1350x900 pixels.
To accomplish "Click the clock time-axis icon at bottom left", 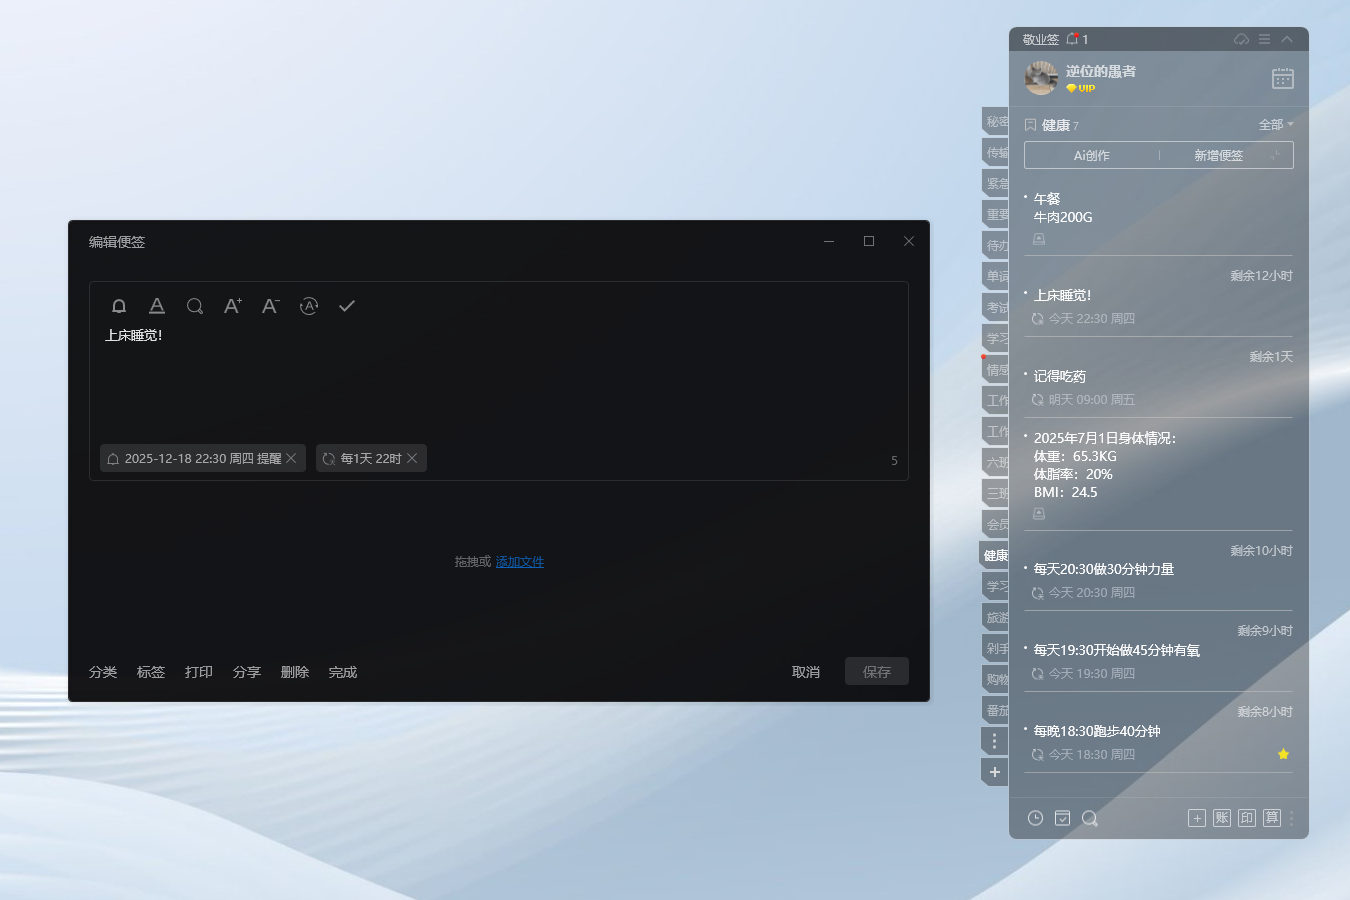I will pos(1035,818).
